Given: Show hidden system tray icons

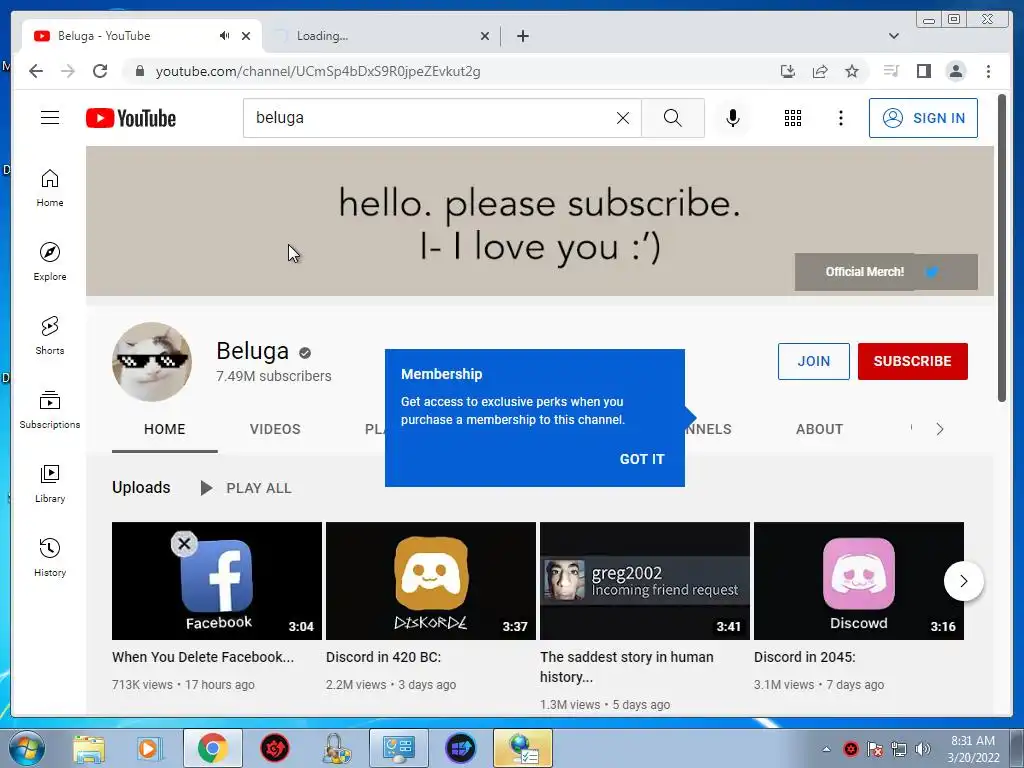Looking at the screenshot, I should tap(826, 749).
